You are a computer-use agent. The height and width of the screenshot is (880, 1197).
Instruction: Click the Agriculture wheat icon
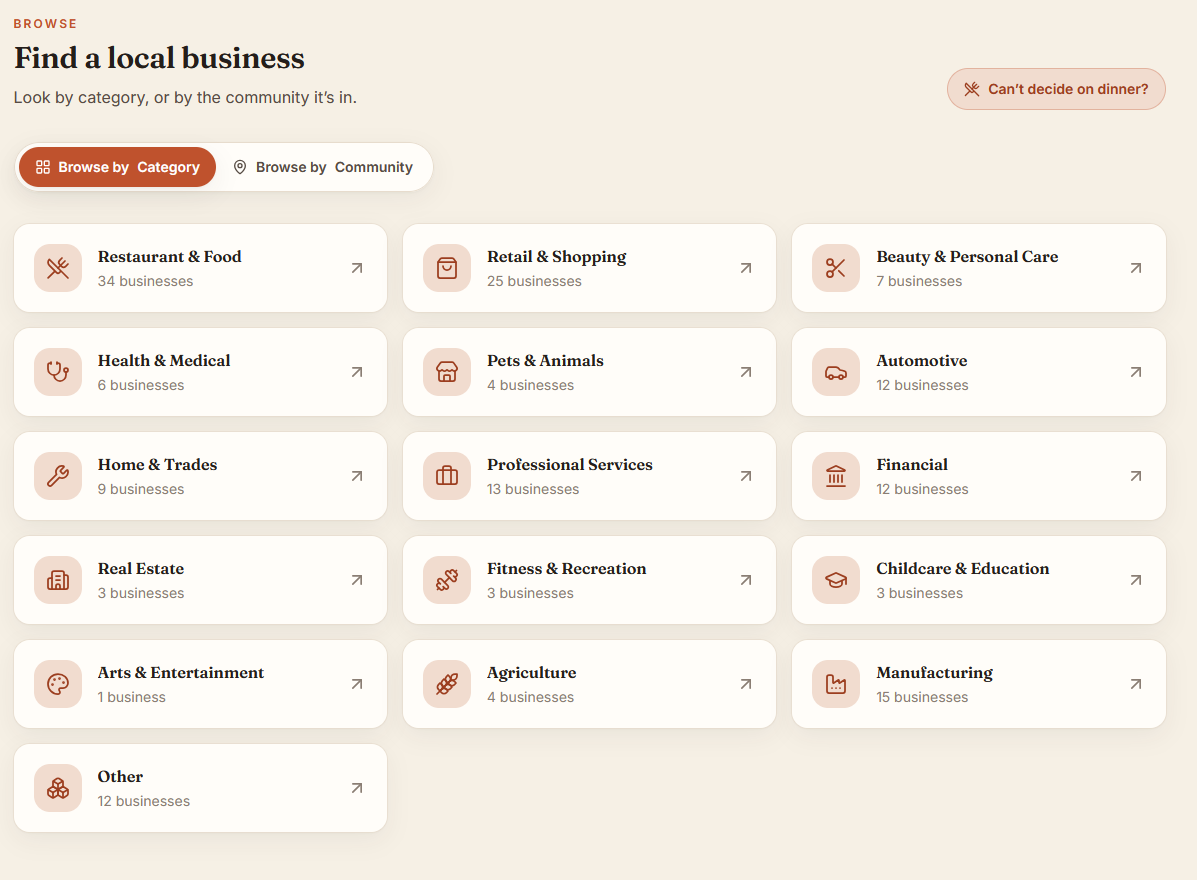tap(447, 684)
